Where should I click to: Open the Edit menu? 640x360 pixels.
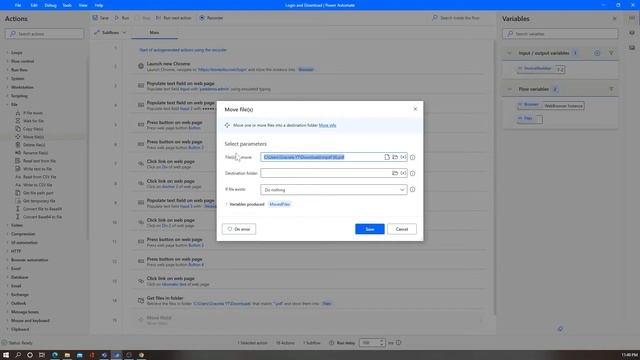click(34, 5)
